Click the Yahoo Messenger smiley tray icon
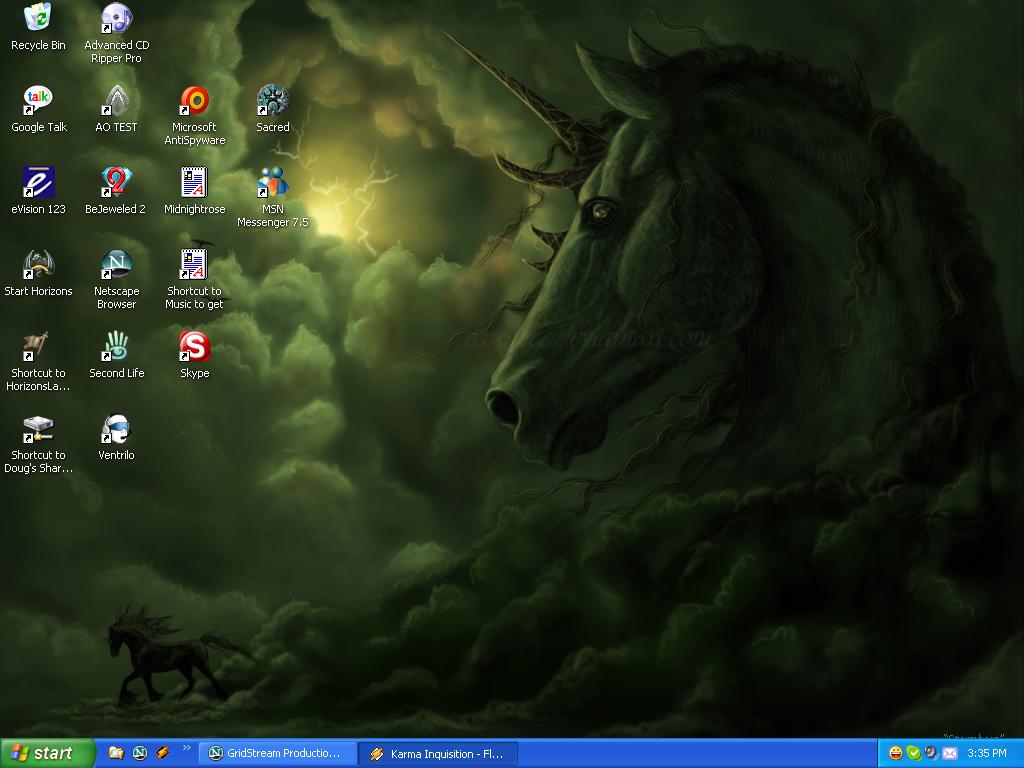 [x=896, y=753]
